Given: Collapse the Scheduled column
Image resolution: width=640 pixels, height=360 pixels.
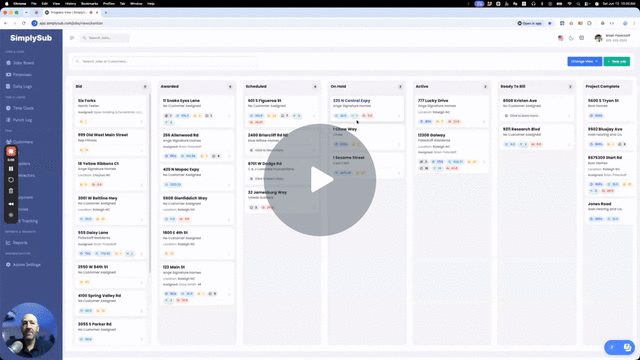Looking at the screenshot, I should coord(315,87).
